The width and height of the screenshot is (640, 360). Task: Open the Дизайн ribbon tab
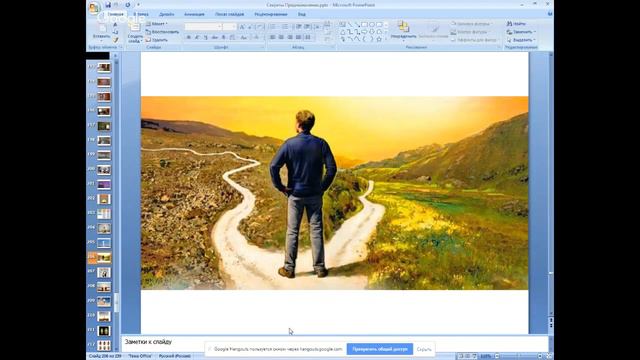pos(167,14)
